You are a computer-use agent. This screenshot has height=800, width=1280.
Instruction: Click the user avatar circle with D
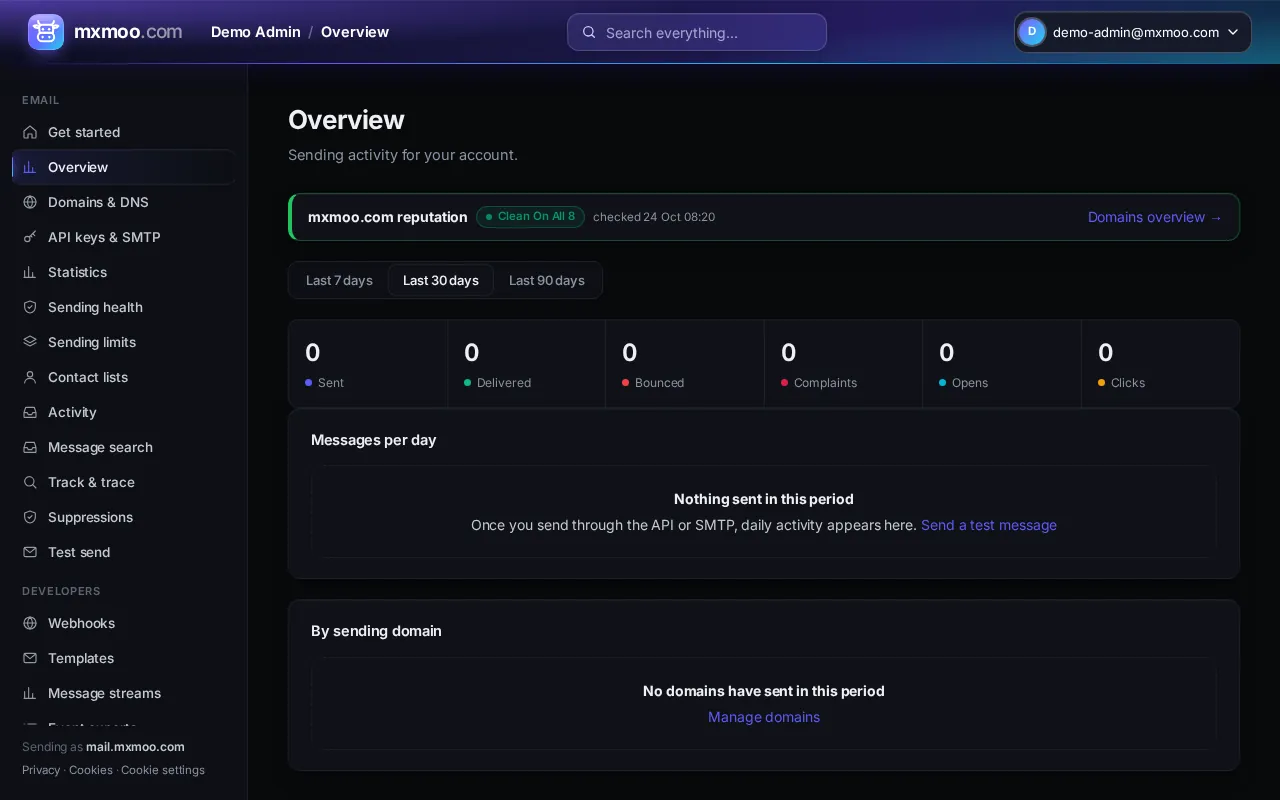click(x=1032, y=32)
